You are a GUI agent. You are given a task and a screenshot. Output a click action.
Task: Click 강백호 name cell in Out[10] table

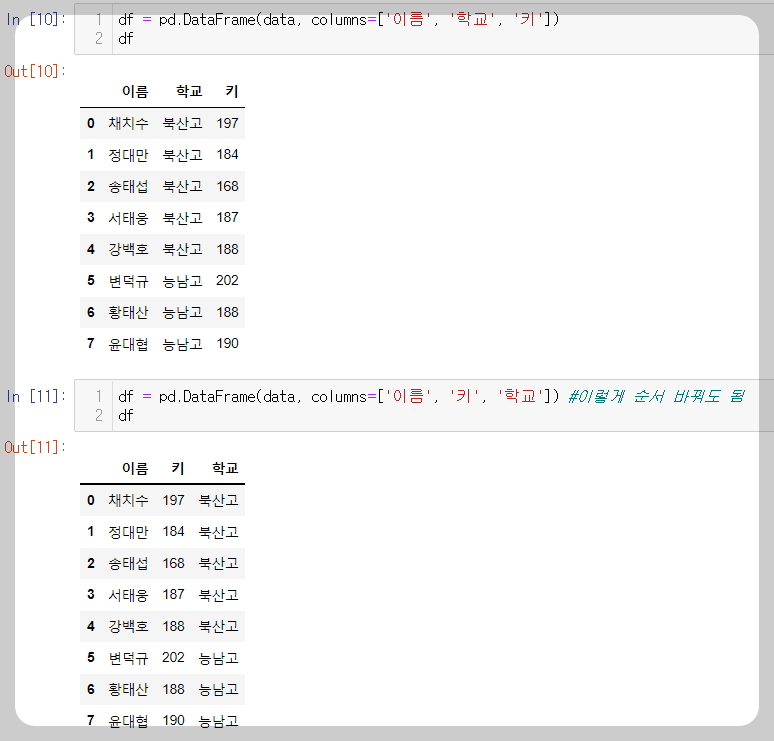[128, 249]
